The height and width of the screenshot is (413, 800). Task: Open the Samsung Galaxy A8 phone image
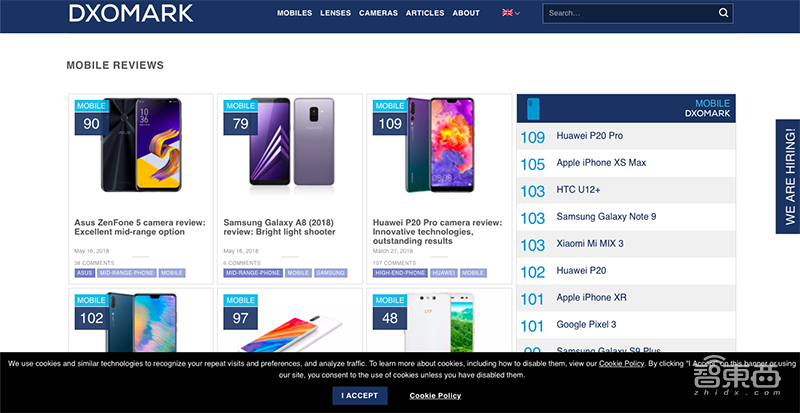292,143
